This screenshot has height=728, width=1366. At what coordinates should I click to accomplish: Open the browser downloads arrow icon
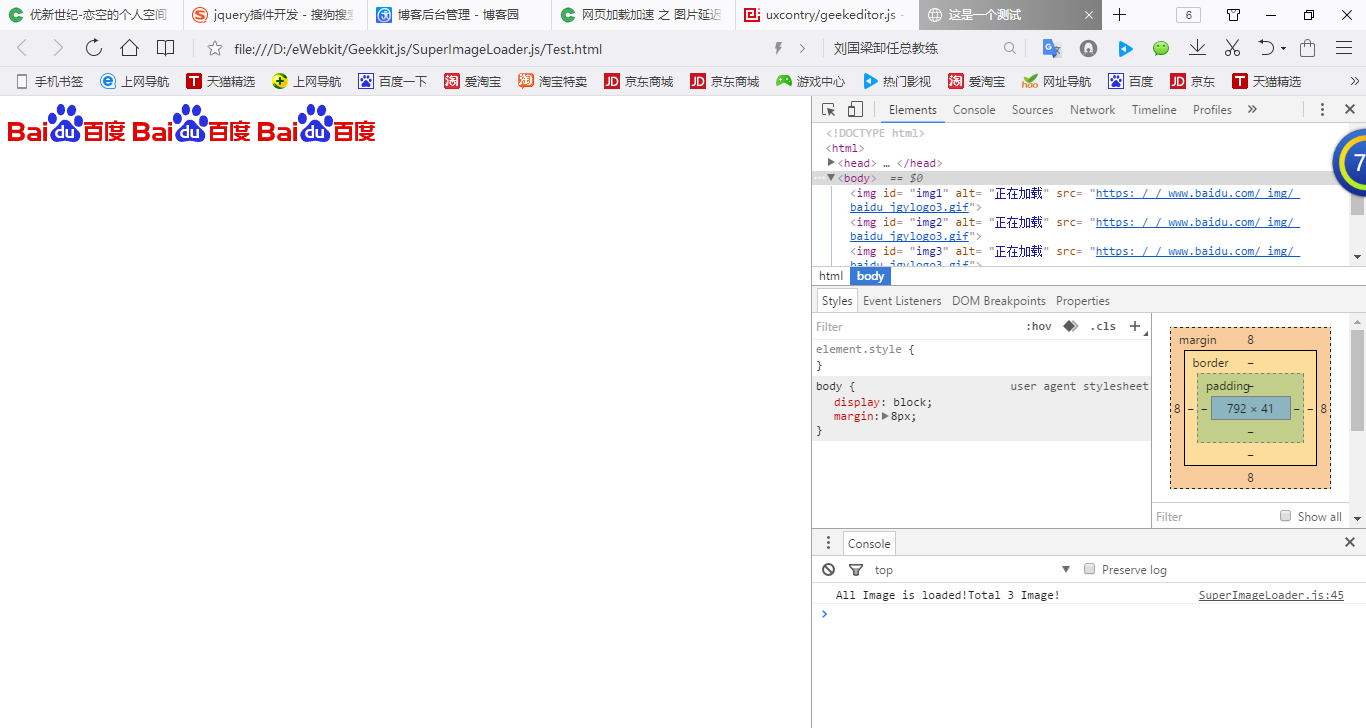(x=1197, y=48)
